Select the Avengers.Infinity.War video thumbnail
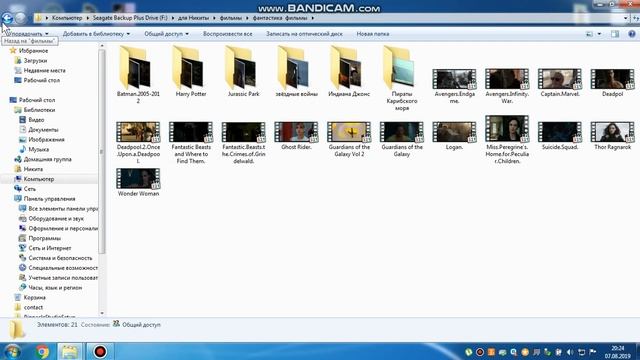Viewport: 640px width, 360px height. click(507, 79)
